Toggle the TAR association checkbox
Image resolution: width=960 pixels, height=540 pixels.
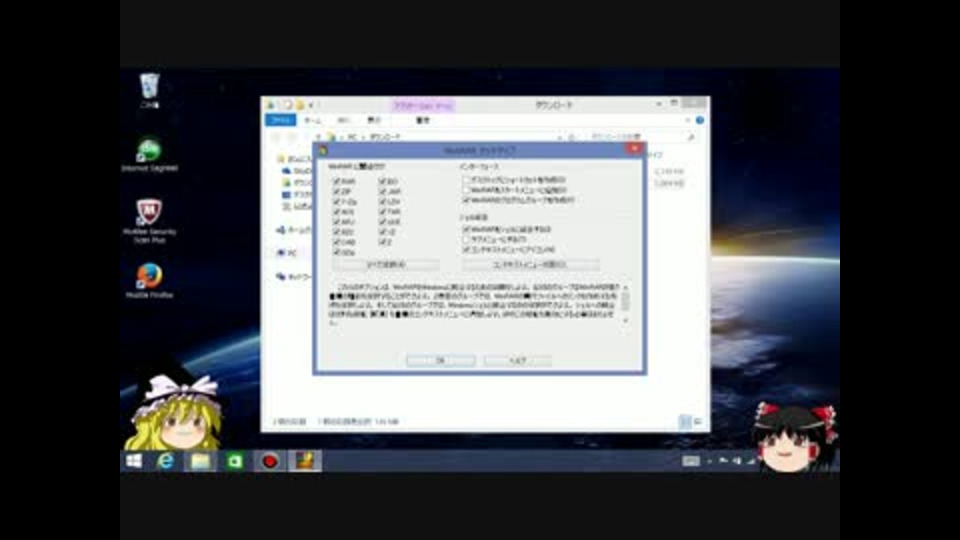point(383,212)
